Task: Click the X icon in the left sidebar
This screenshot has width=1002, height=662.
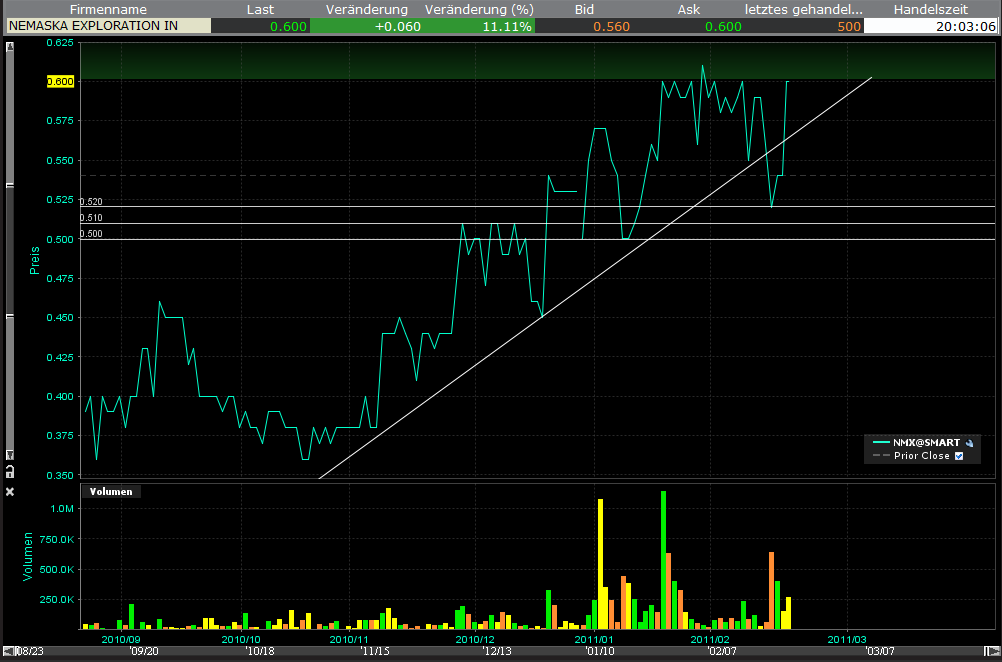Action: click(8, 491)
